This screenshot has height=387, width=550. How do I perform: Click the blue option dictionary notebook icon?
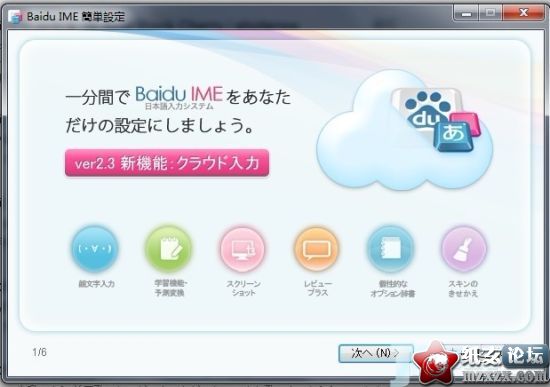point(390,249)
